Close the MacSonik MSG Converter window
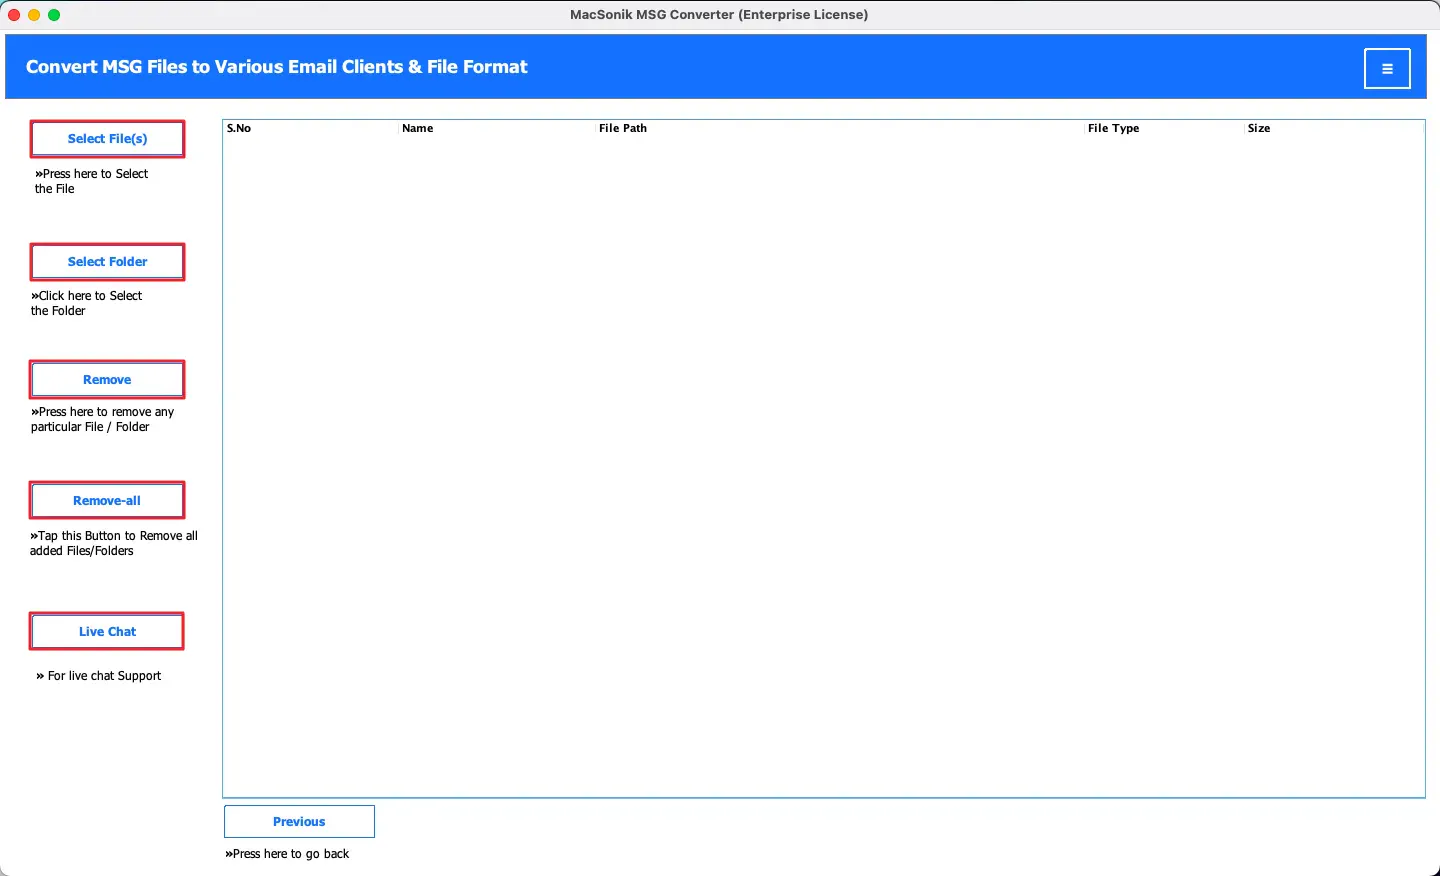This screenshot has width=1440, height=876. (x=14, y=15)
